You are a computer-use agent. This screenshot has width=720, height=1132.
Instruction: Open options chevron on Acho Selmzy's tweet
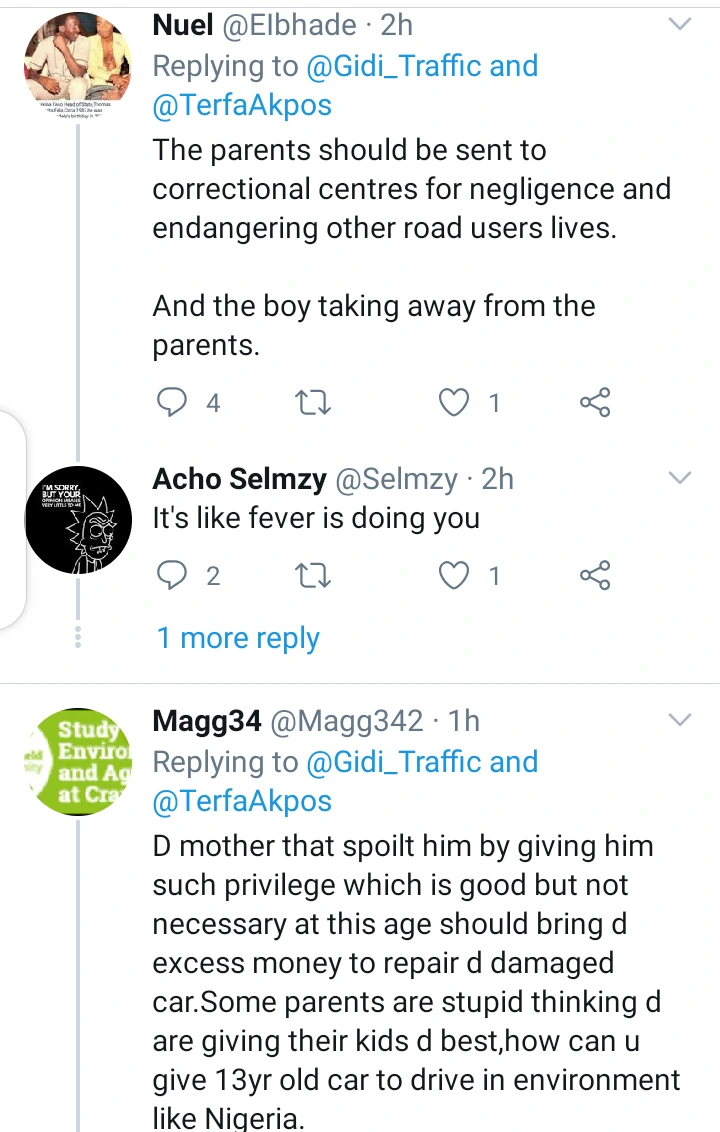[x=680, y=478]
